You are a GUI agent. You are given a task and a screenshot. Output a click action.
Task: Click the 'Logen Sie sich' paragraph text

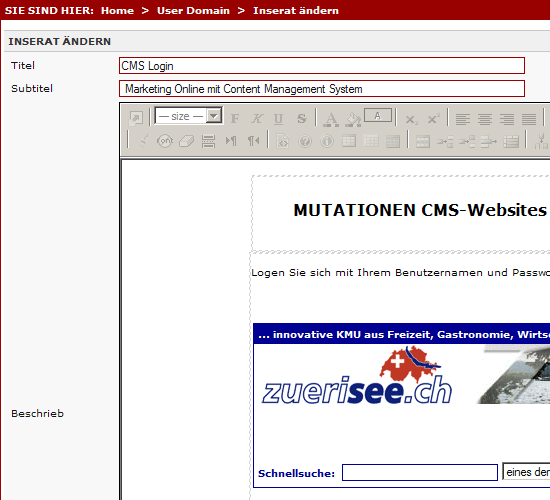[x=400, y=273]
